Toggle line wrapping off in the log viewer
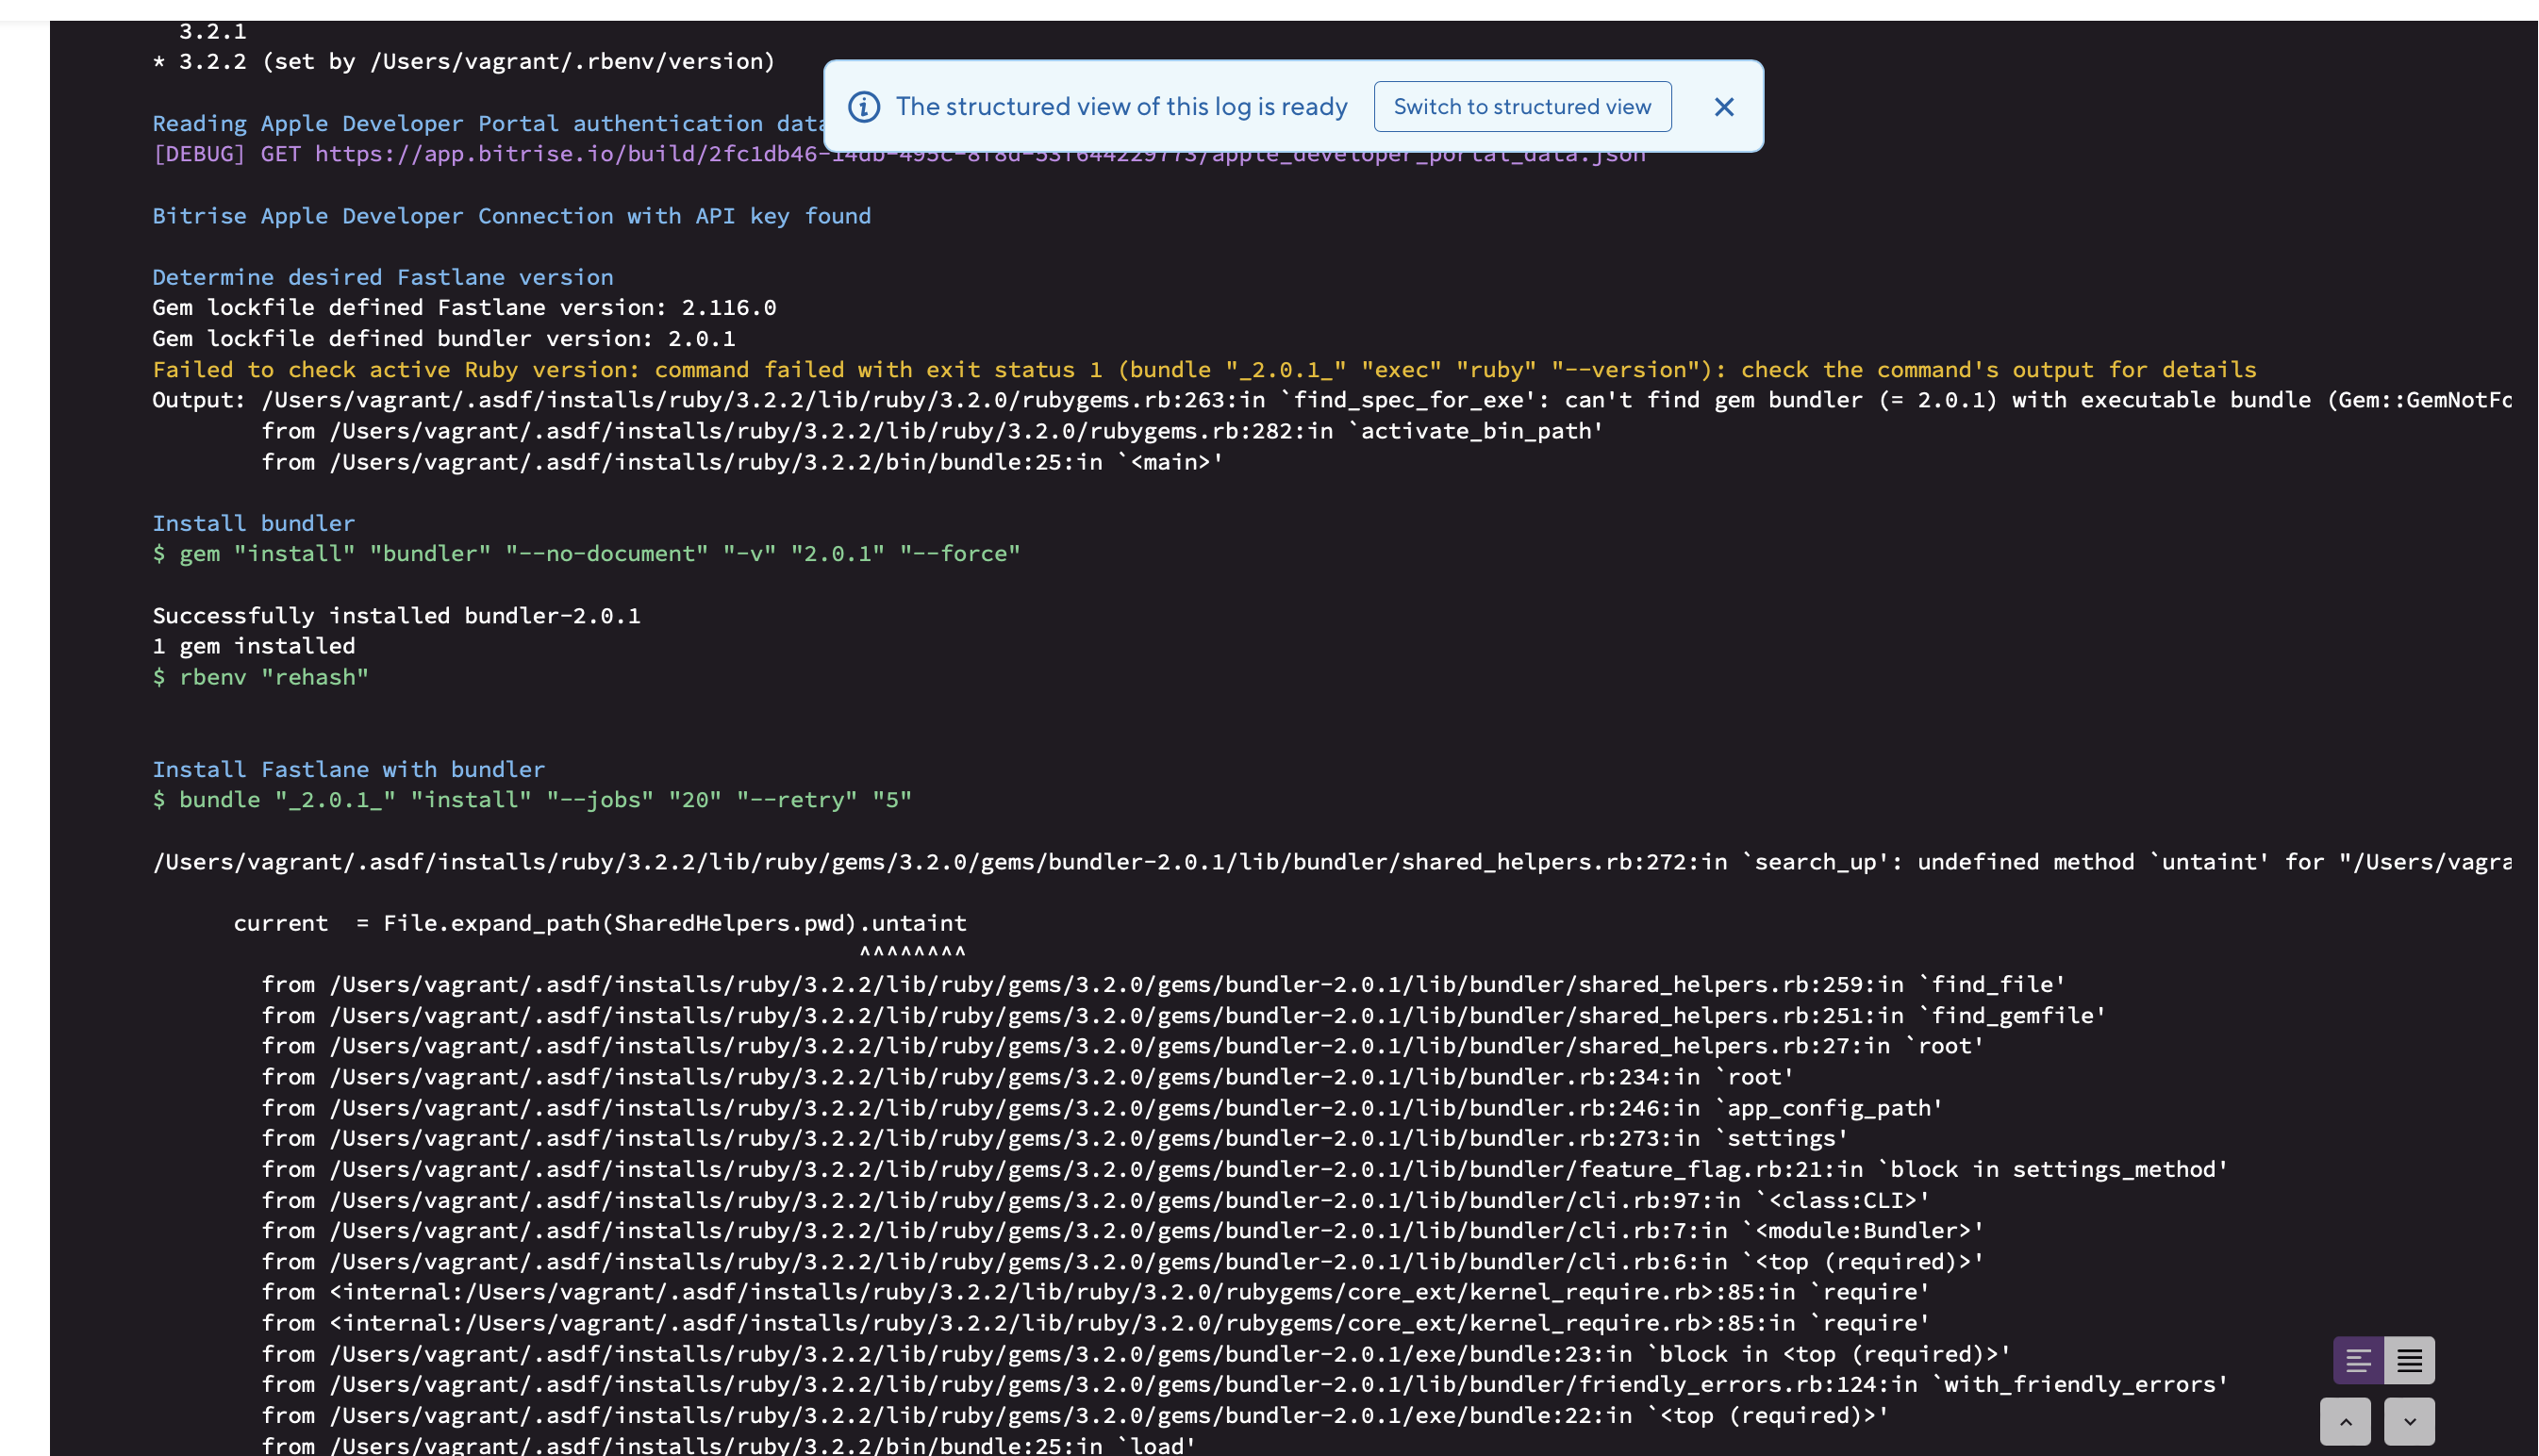This screenshot has width=2539, height=1456. point(2410,1360)
